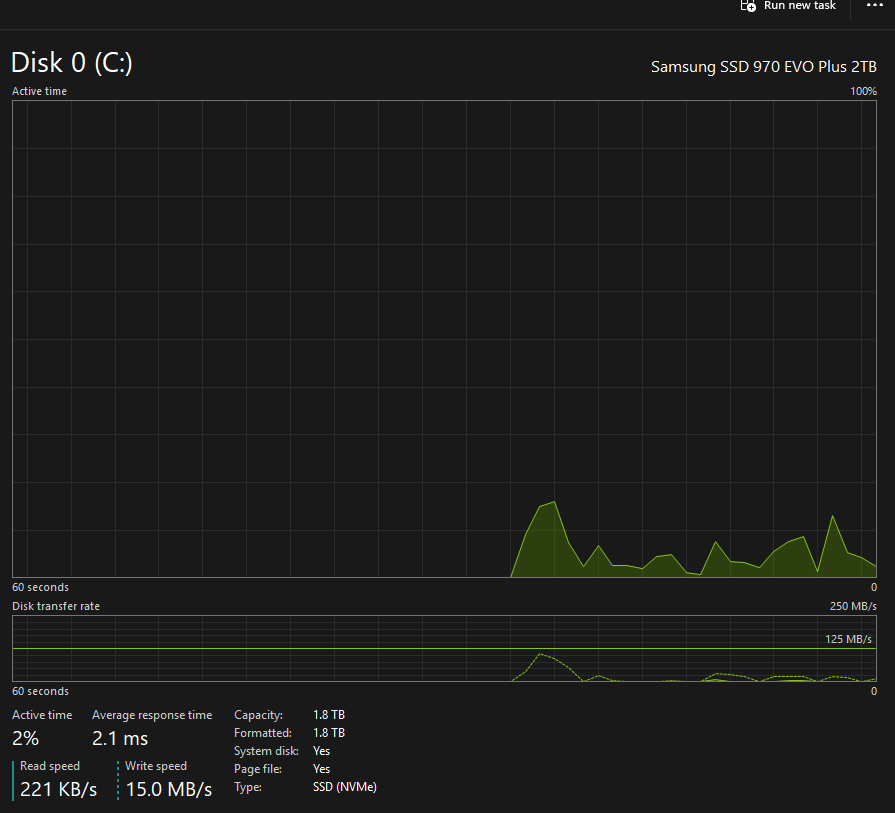895x813 pixels.
Task: Click the 60 seconds label under Active time graph
Action: click(41, 587)
